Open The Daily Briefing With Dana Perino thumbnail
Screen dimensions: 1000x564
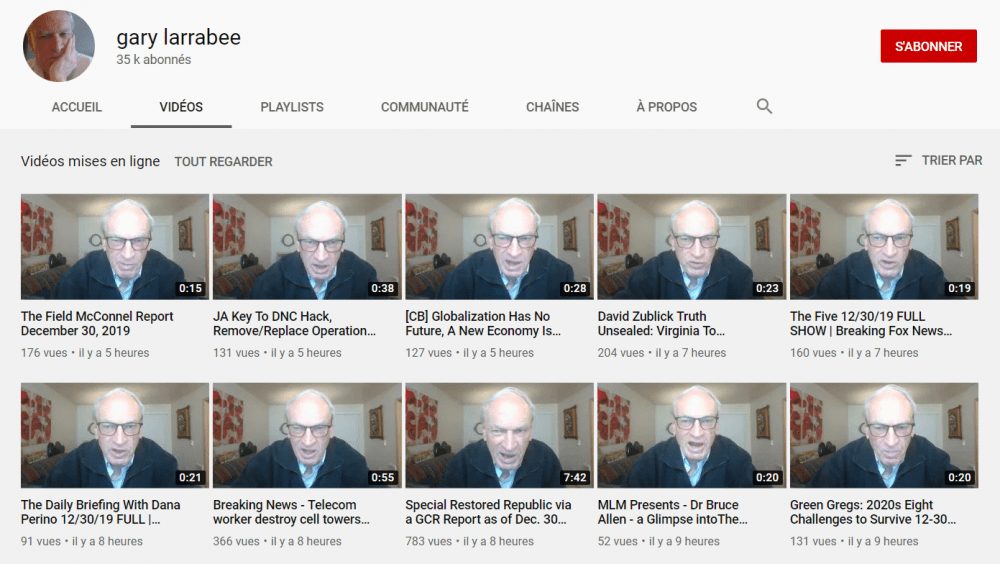pos(115,436)
